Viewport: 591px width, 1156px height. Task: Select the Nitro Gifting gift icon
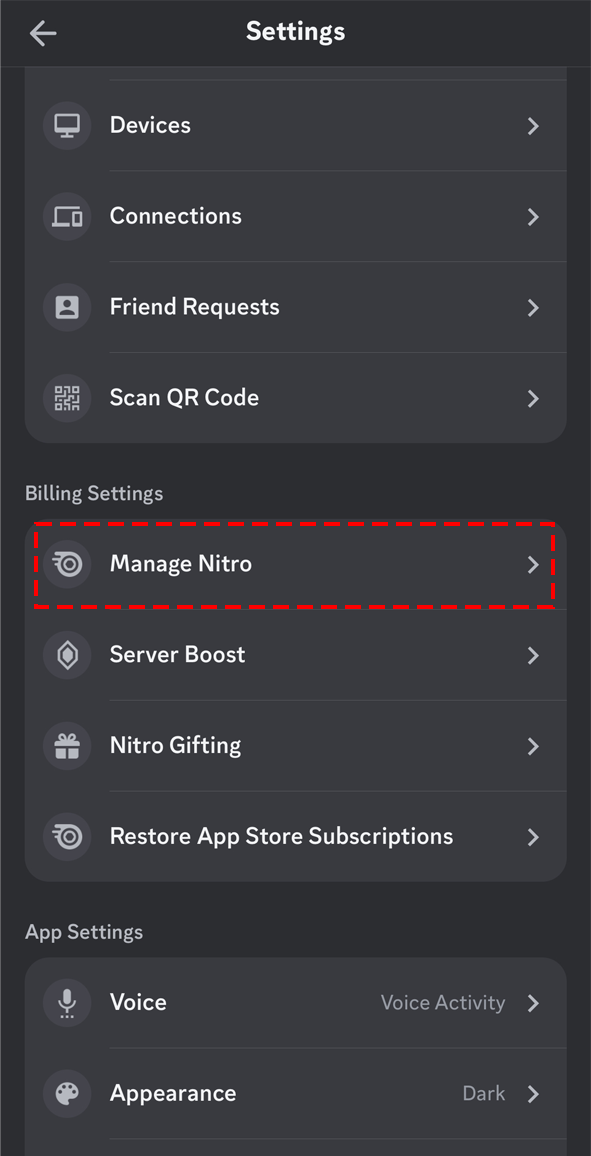pyautogui.click(x=66, y=746)
